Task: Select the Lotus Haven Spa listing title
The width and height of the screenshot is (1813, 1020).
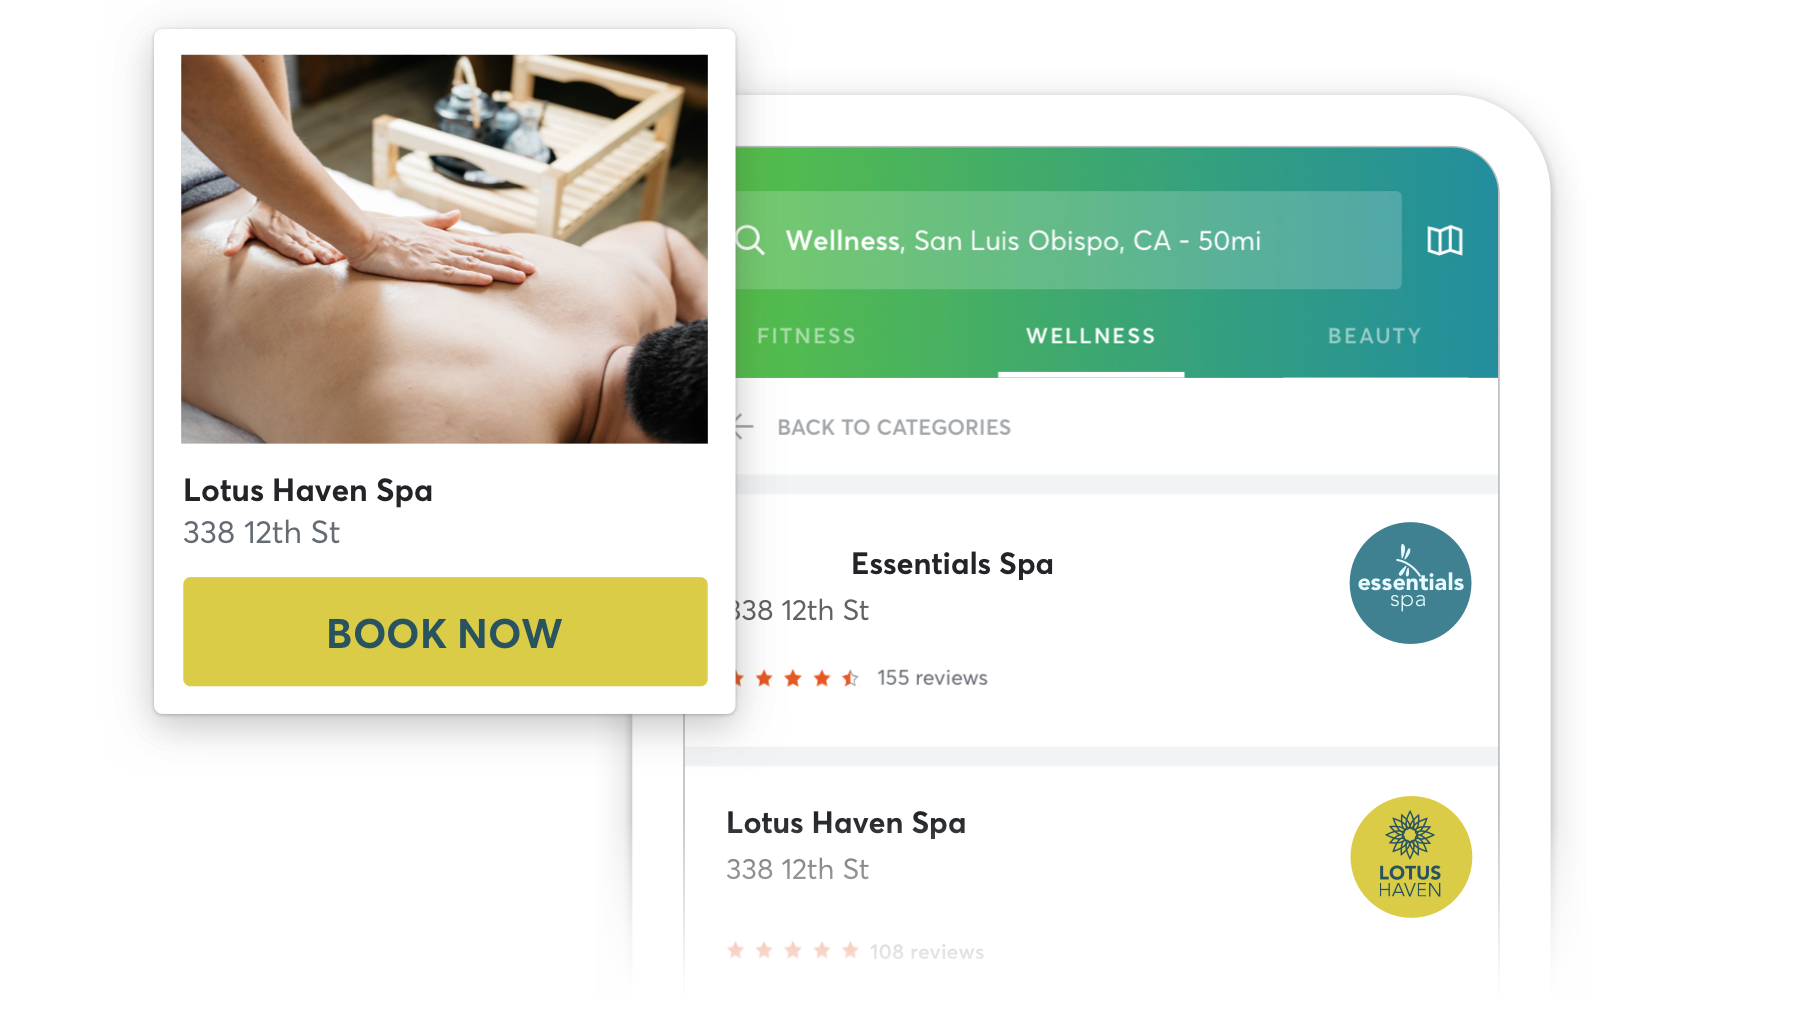Action: 846,823
